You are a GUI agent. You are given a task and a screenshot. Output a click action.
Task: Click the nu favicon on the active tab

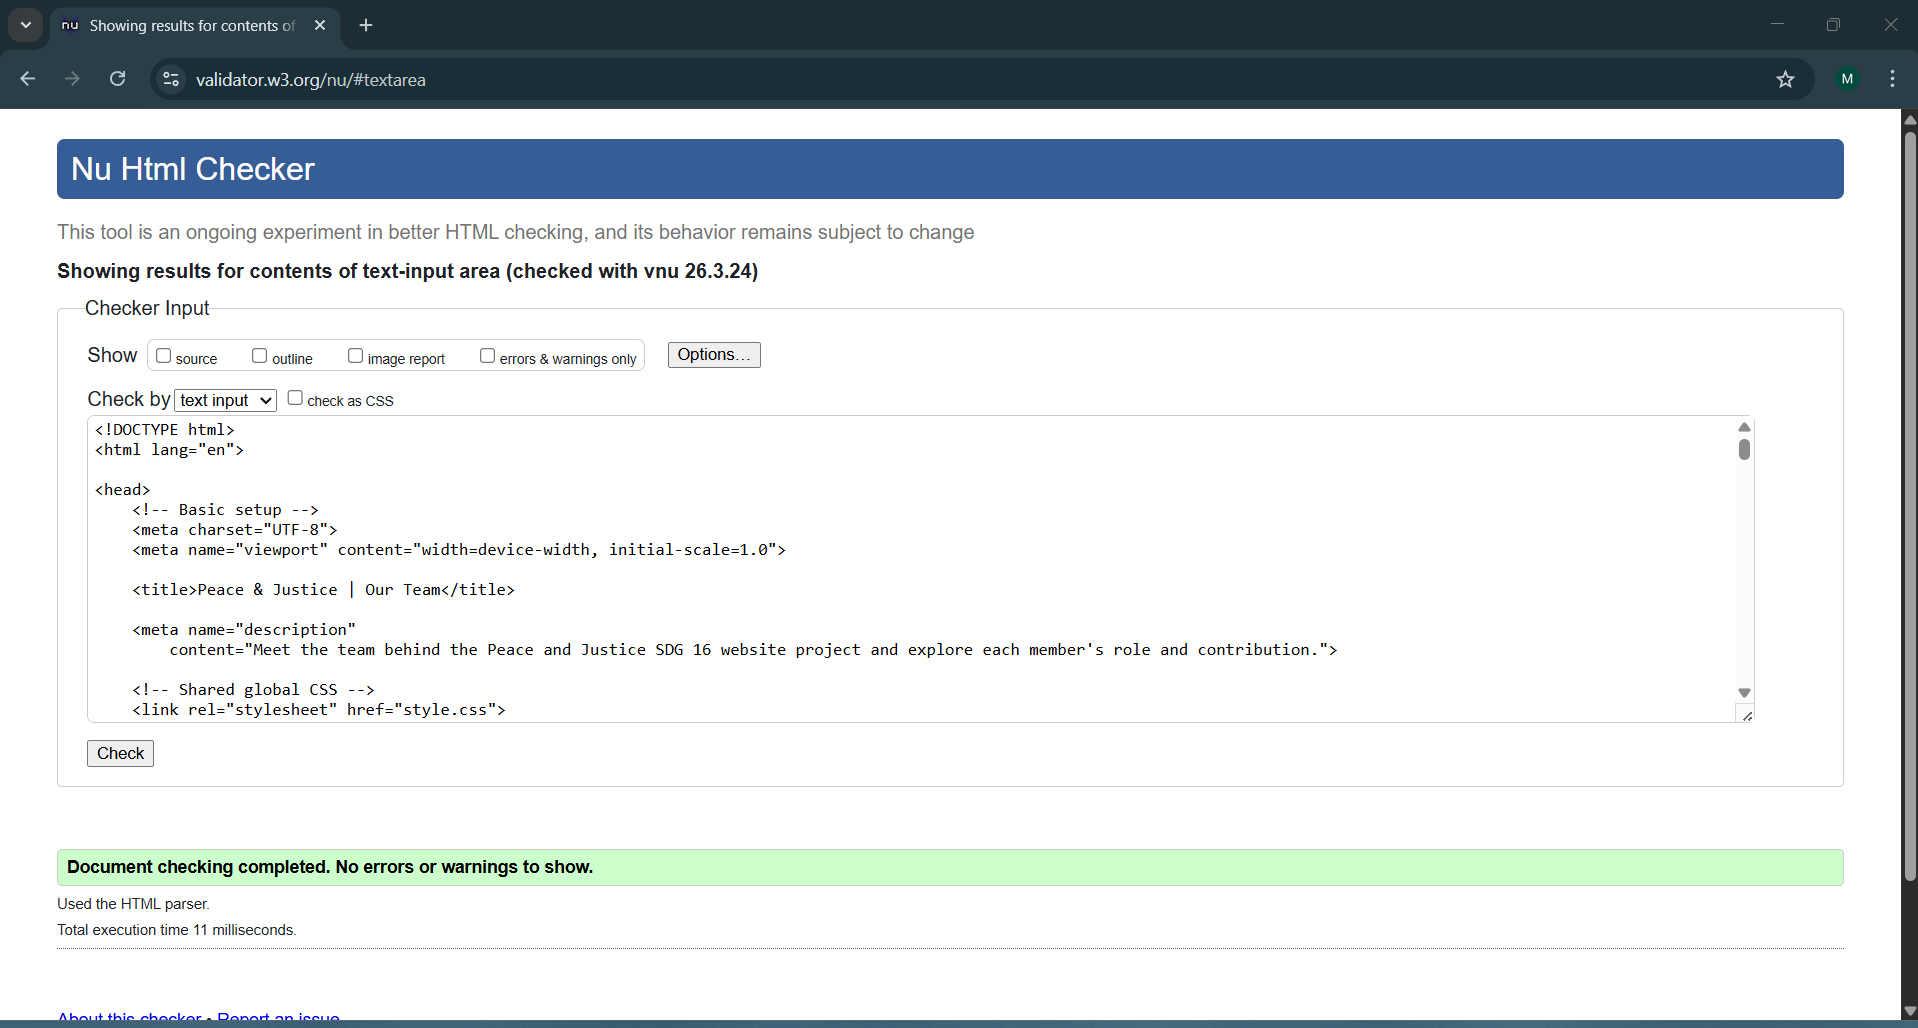pyautogui.click(x=68, y=26)
